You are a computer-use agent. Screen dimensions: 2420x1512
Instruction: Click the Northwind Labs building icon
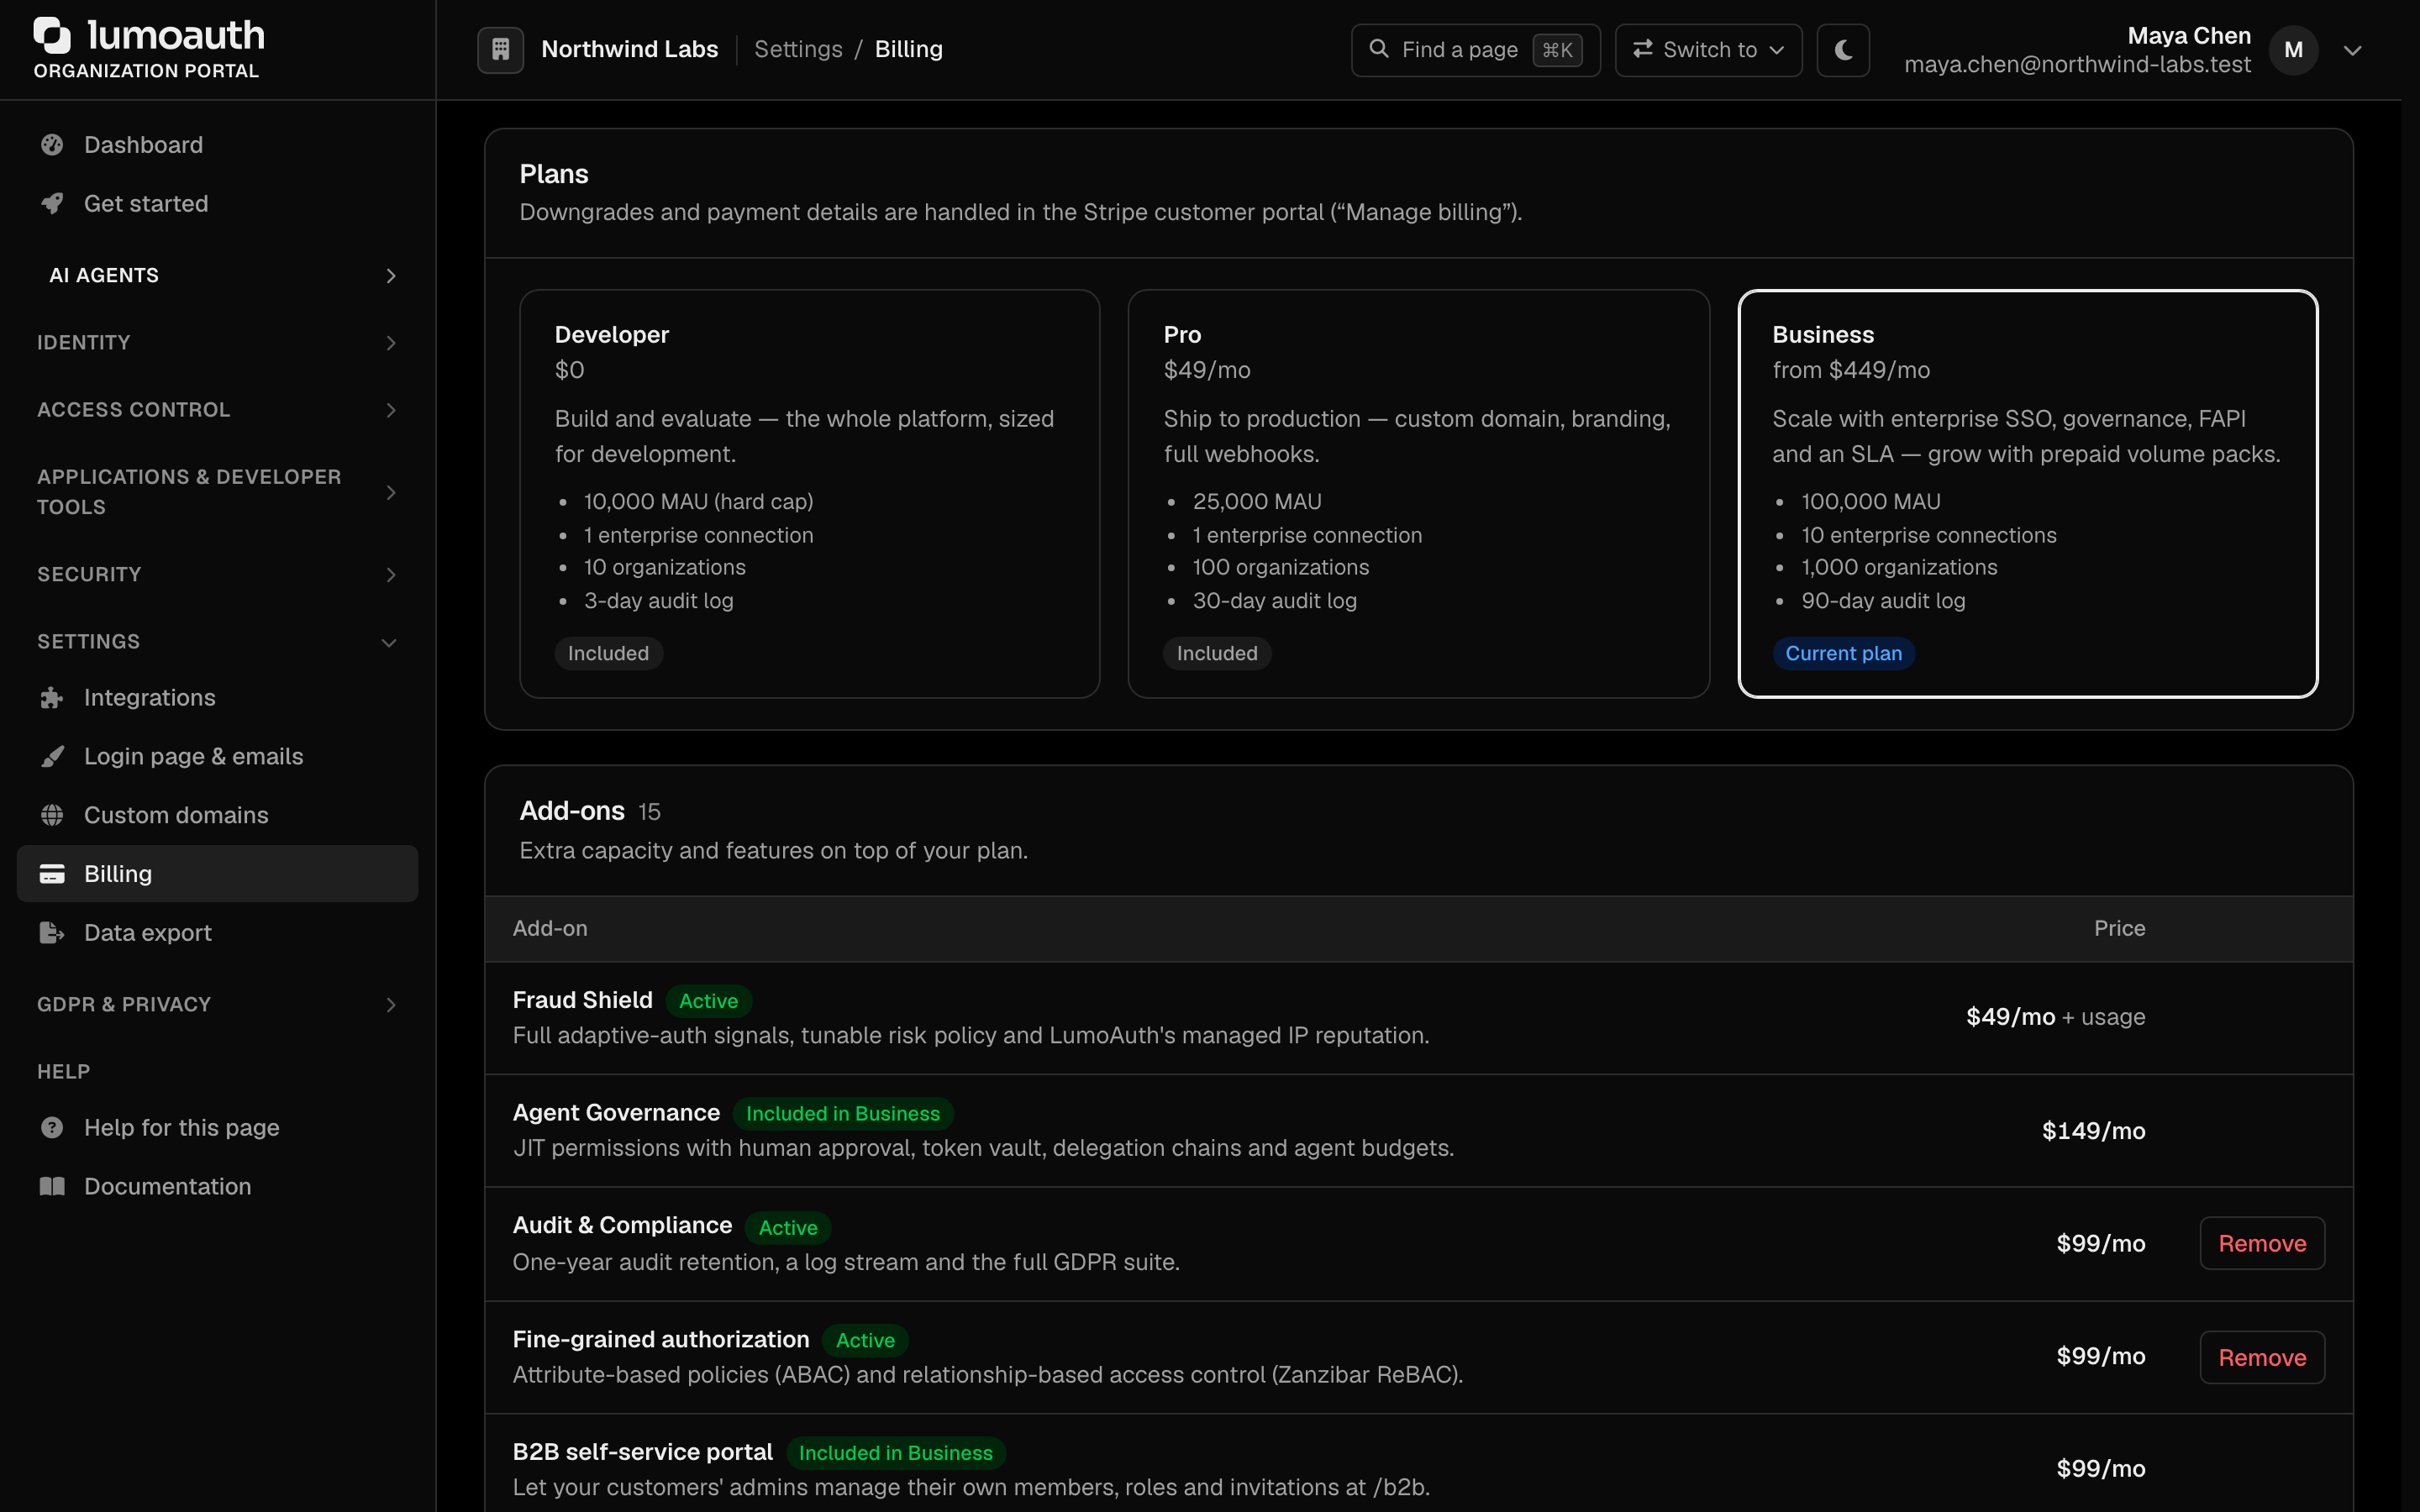(501, 49)
